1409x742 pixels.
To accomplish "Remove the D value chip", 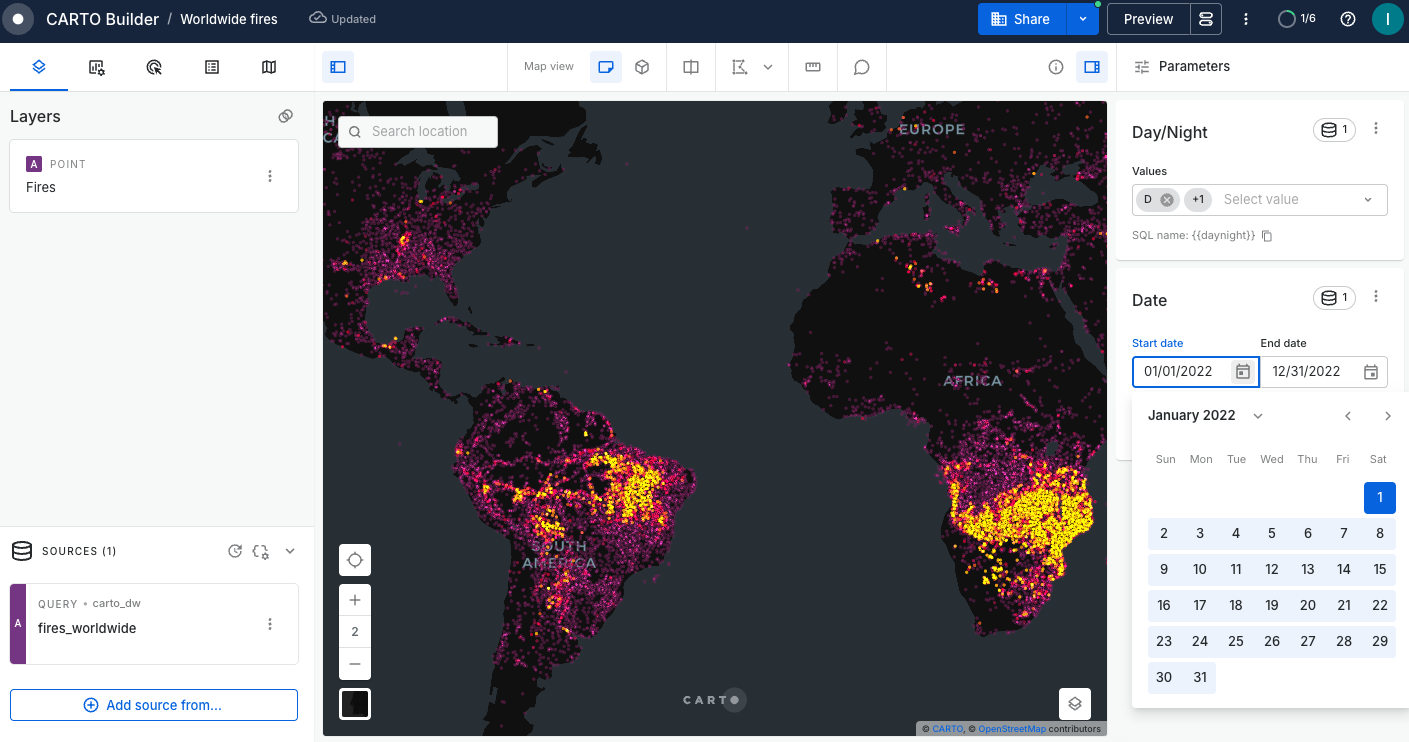I will click(x=1166, y=200).
